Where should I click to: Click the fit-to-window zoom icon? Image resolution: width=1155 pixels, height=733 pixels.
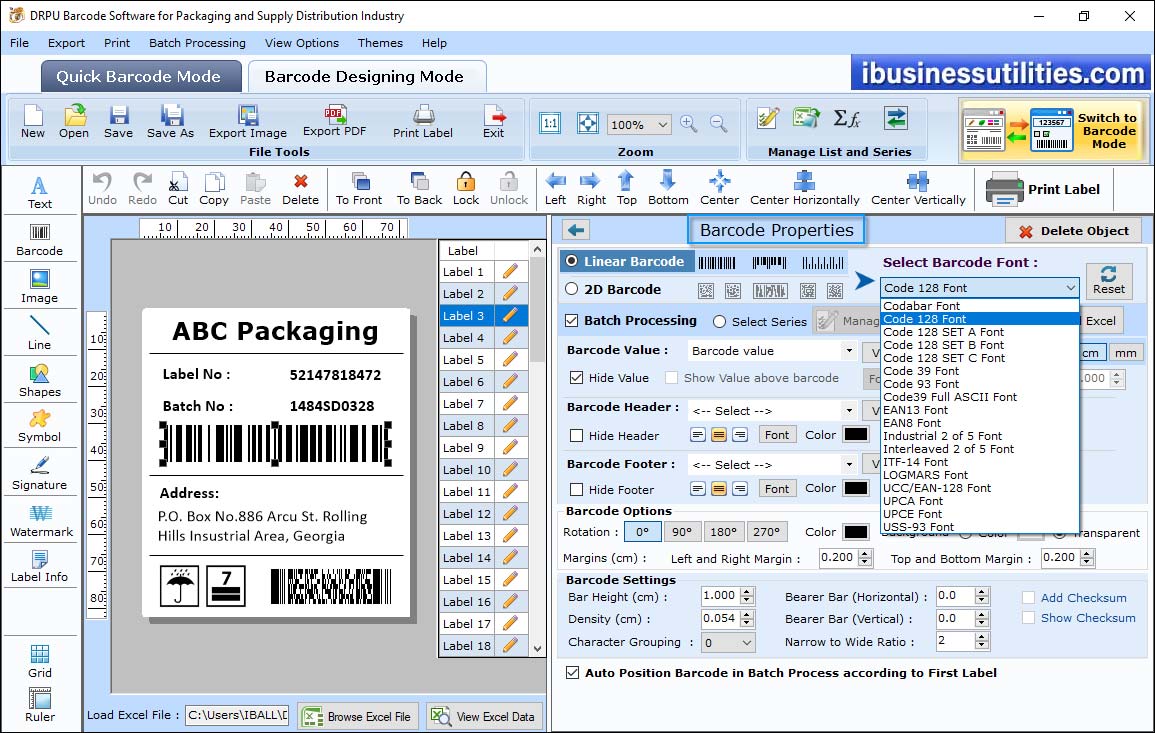(588, 123)
